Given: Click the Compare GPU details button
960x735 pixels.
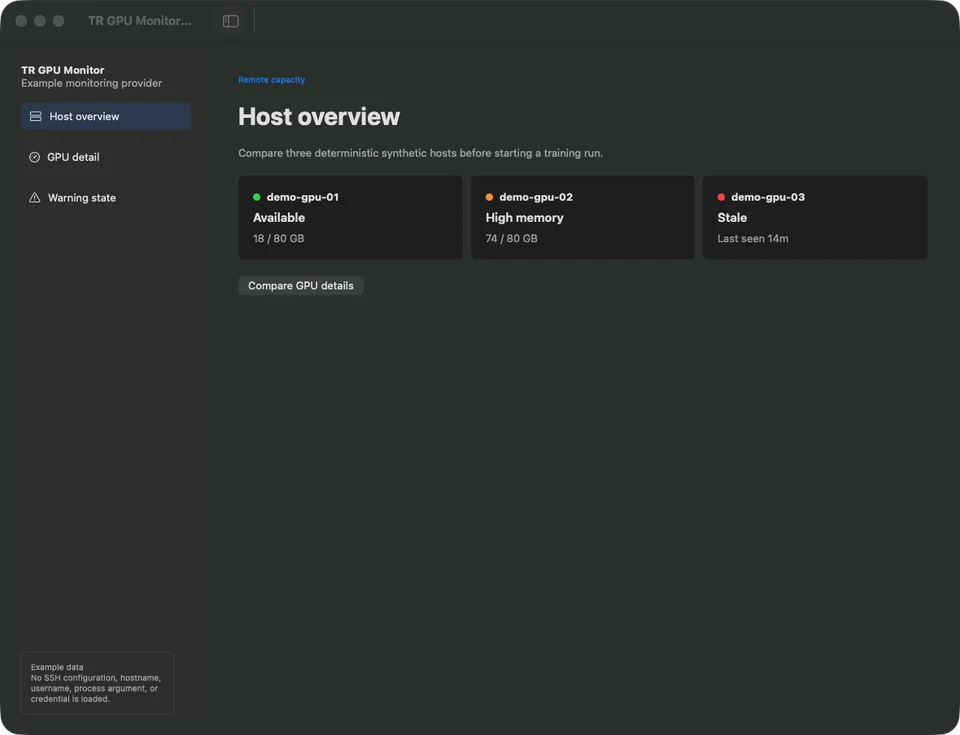Looking at the screenshot, I should 301,286.
